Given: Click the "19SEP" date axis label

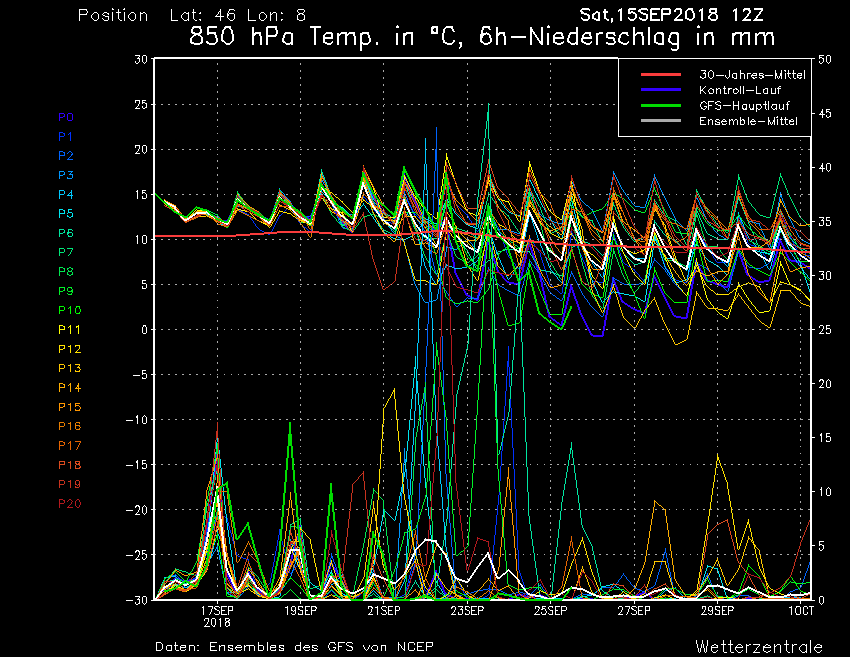Looking at the screenshot, I should pos(301,610).
